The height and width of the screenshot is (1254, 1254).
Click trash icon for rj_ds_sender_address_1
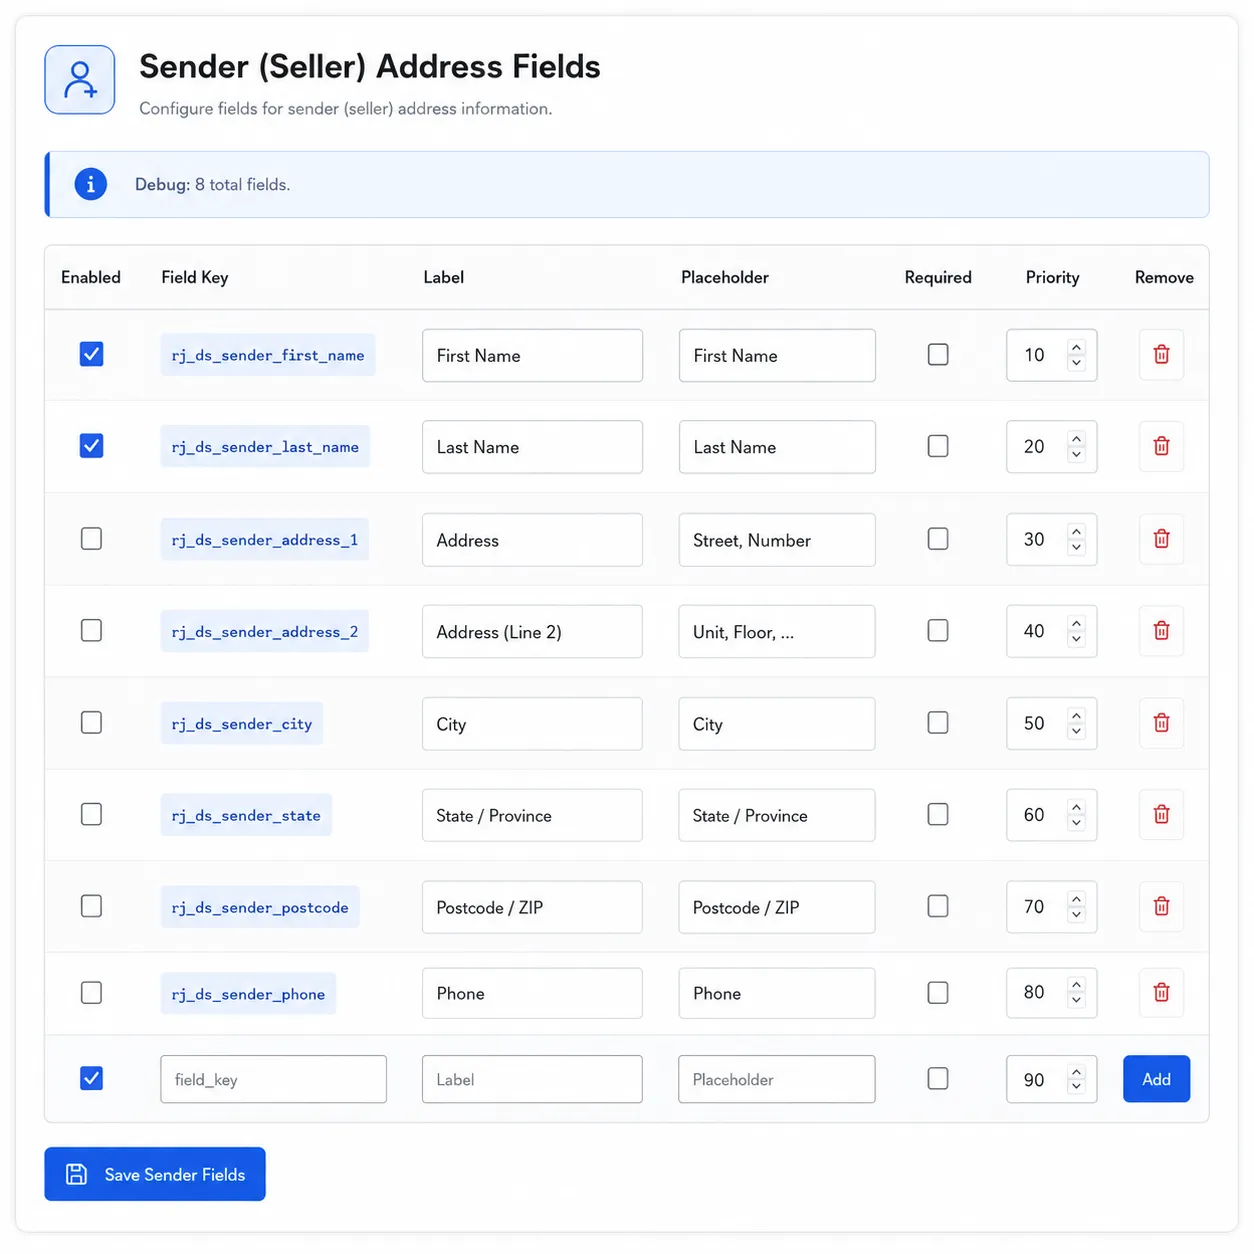[1161, 539]
